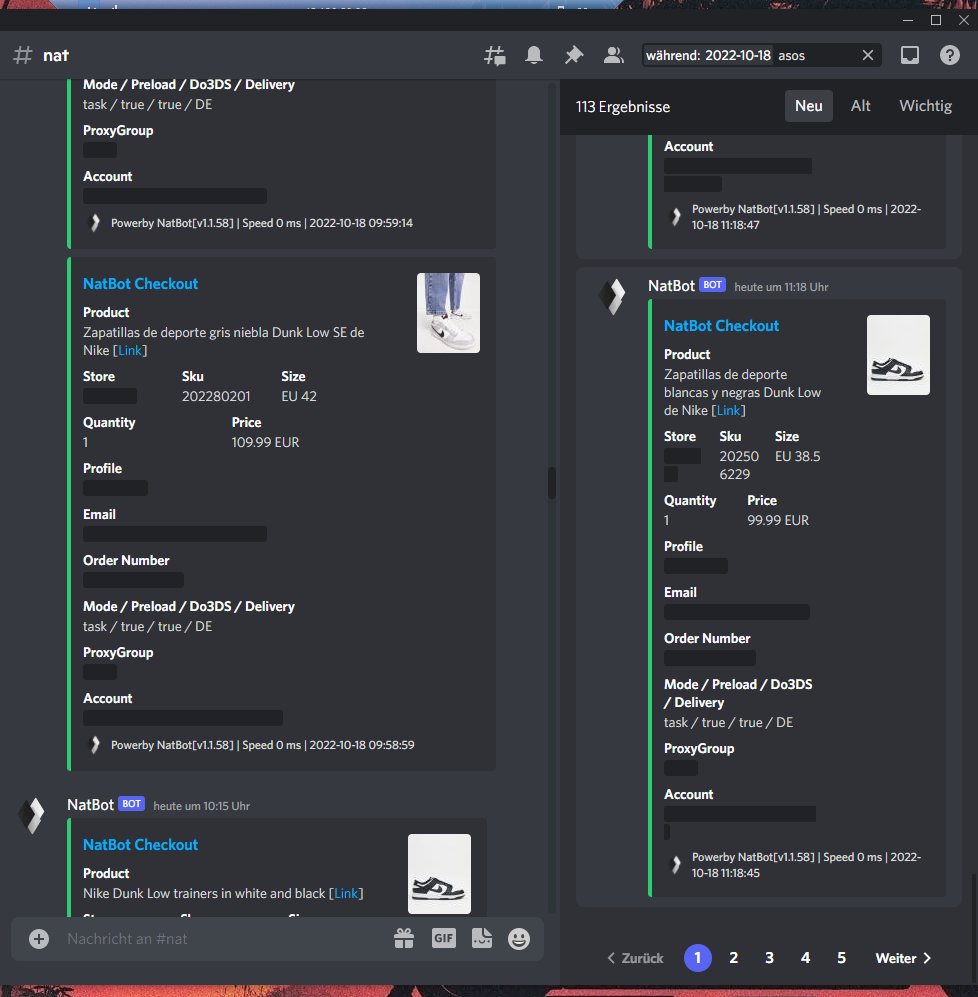Image resolution: width=978 pixels, height=997 pixels.
Task: Click the Sku value 202280201
Action: coord(216,396)
